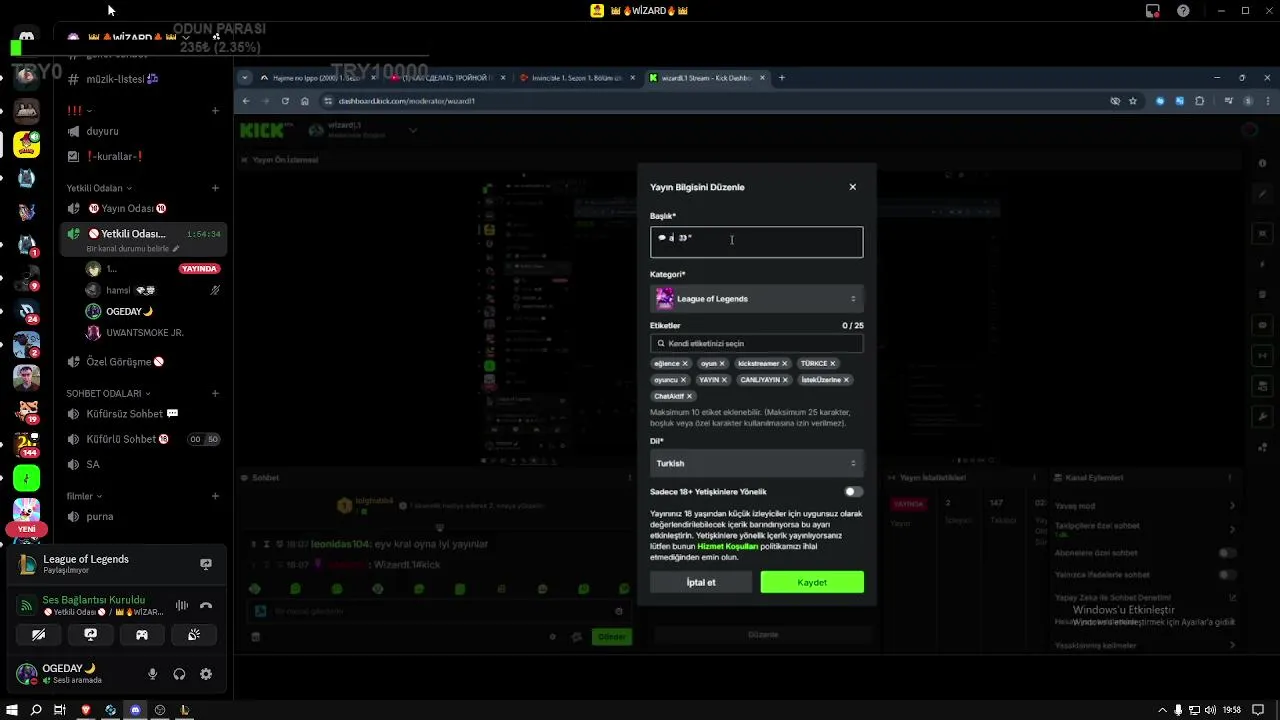This screenshot has height=720, width=1280.
Task: Open the Windows Start menu
Action: [11, 710]
